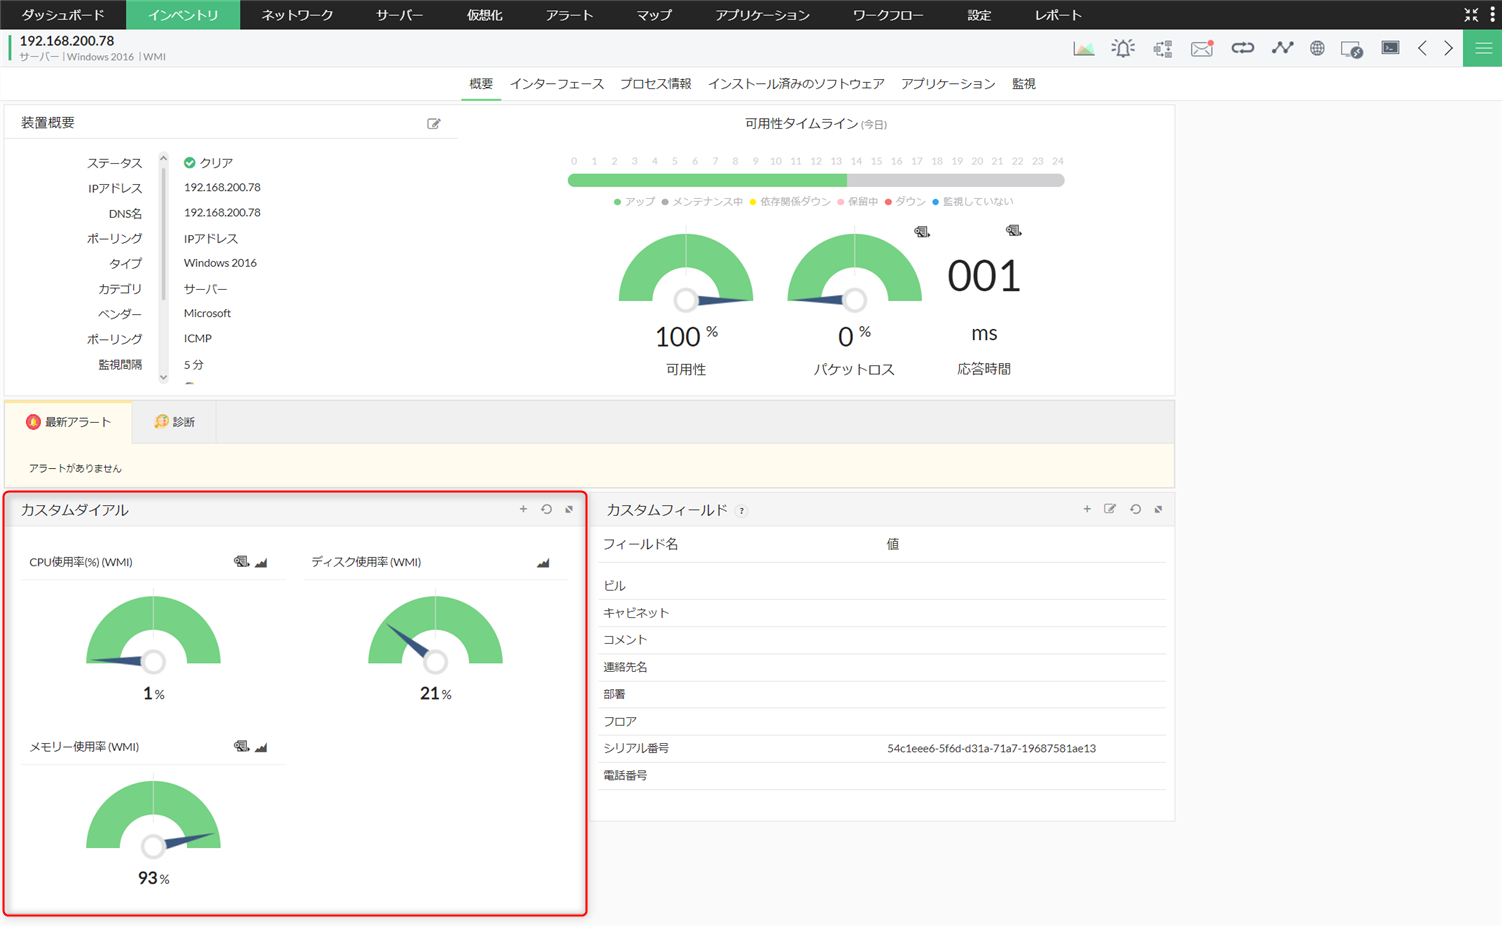This screenshot has width=1502, height=927.
Task: Open threshold settings icon above パケットロス gauge
Action: pyautogui.click(x=922, y=232)
